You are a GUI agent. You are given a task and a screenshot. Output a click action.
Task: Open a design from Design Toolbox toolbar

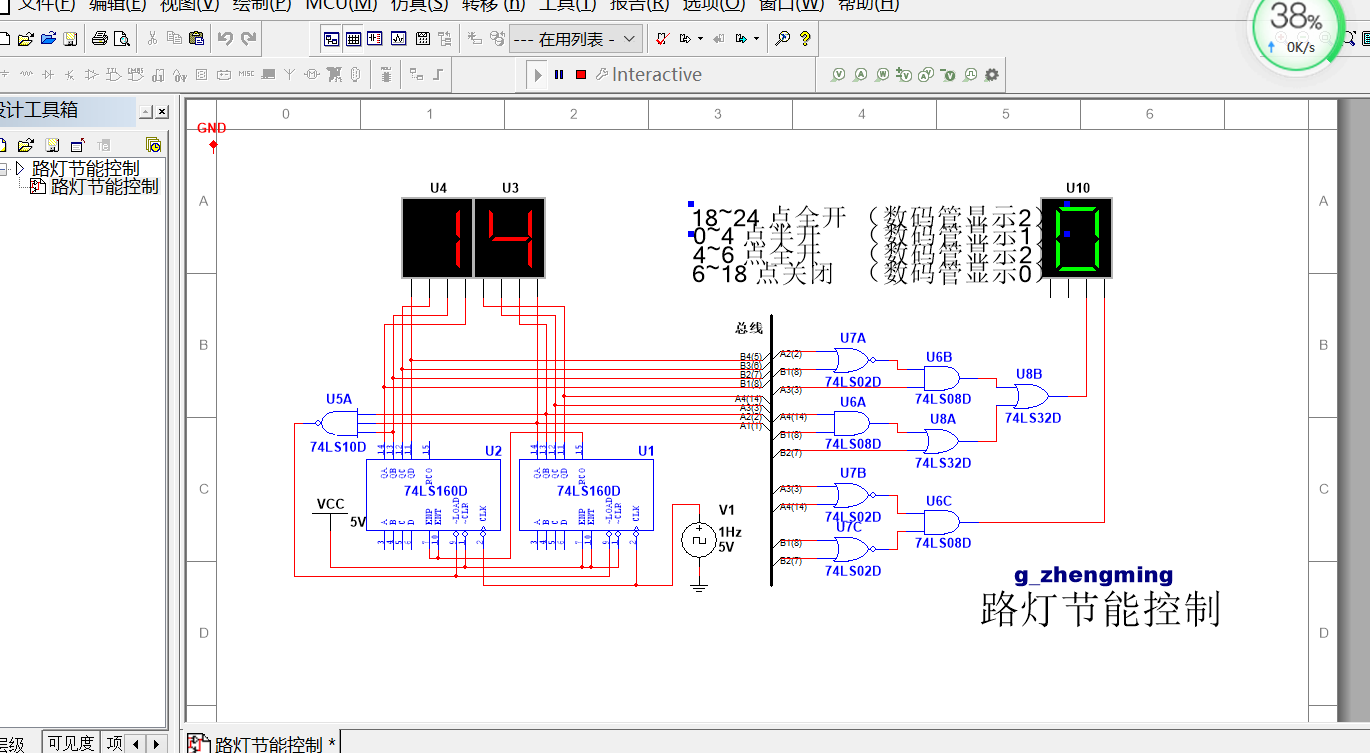(x=26, y=145)
